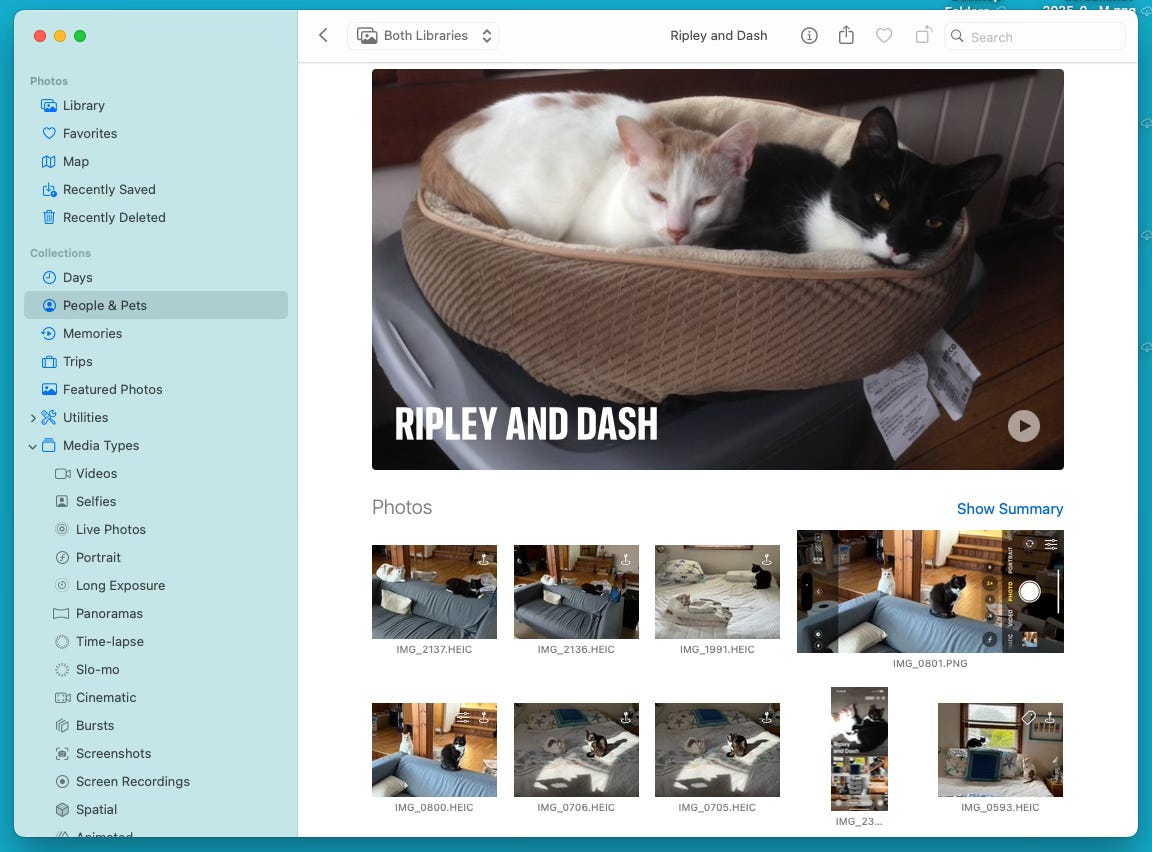The width and height of the screenshot is (1152, 852).
Task: Play the Ripley and Dash memory movie
Action: tap(1023, 426)
